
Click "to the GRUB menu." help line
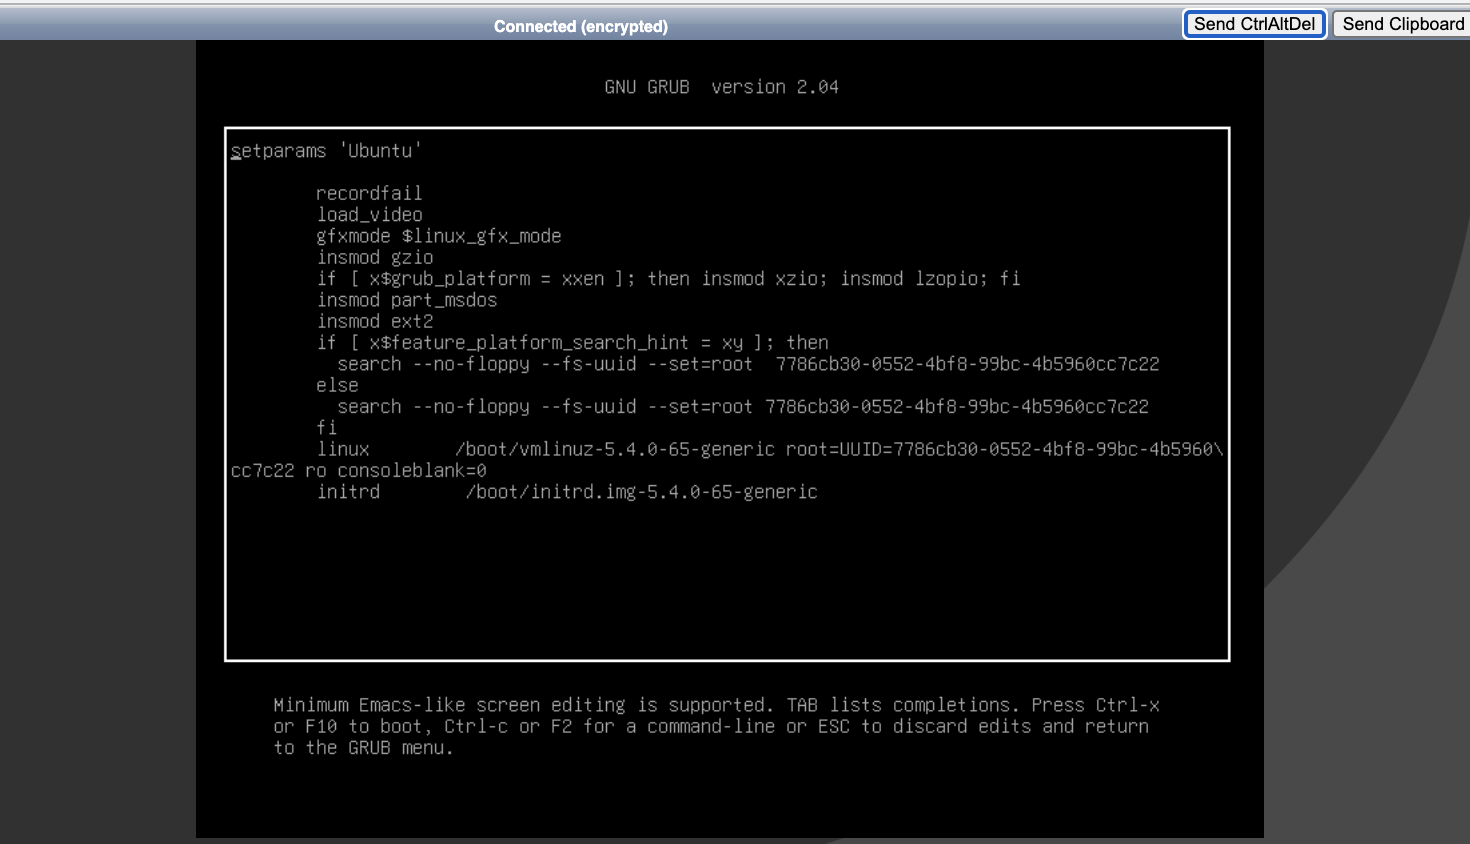364,748
